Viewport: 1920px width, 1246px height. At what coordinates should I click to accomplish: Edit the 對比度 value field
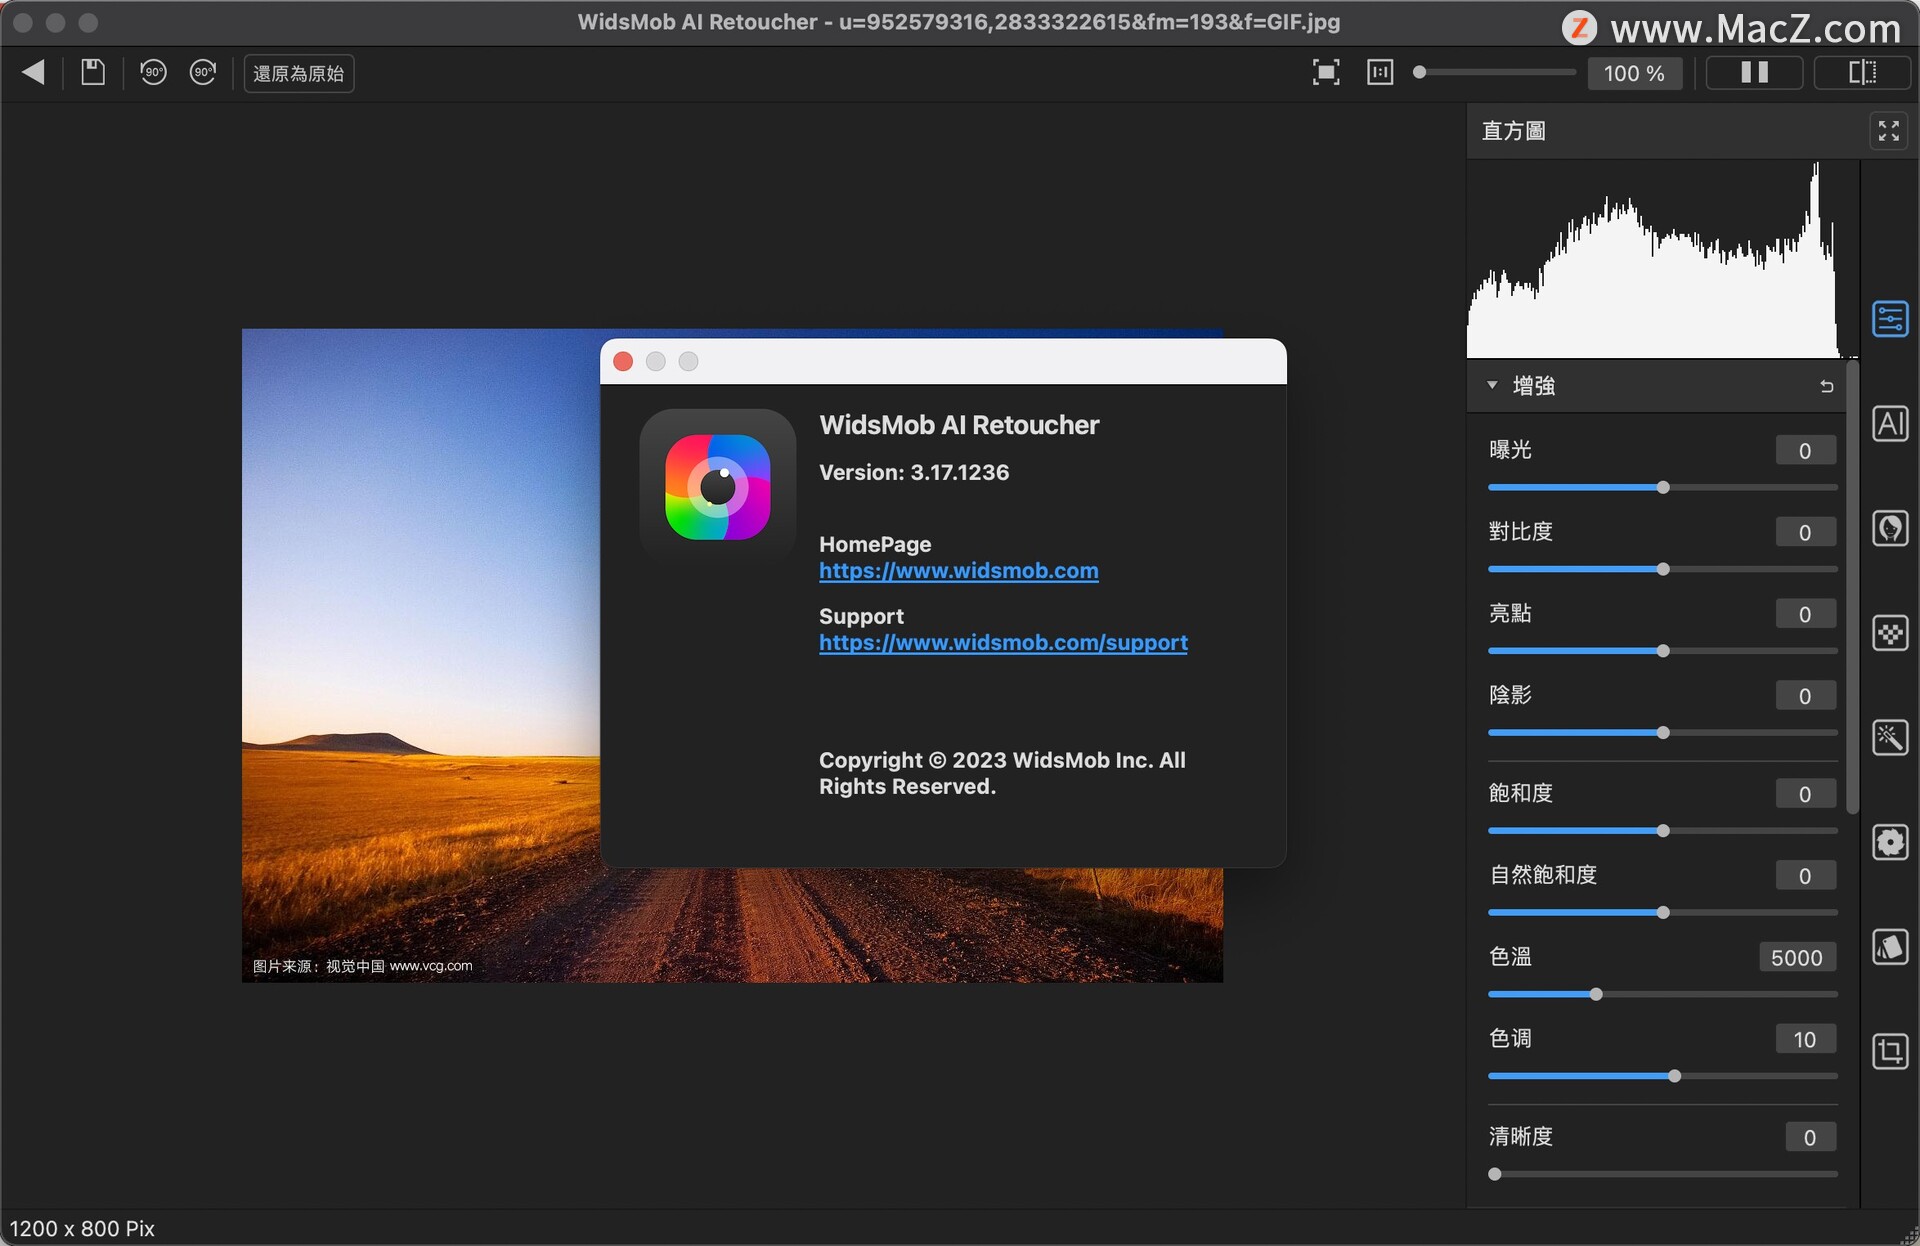point(1805,532)
